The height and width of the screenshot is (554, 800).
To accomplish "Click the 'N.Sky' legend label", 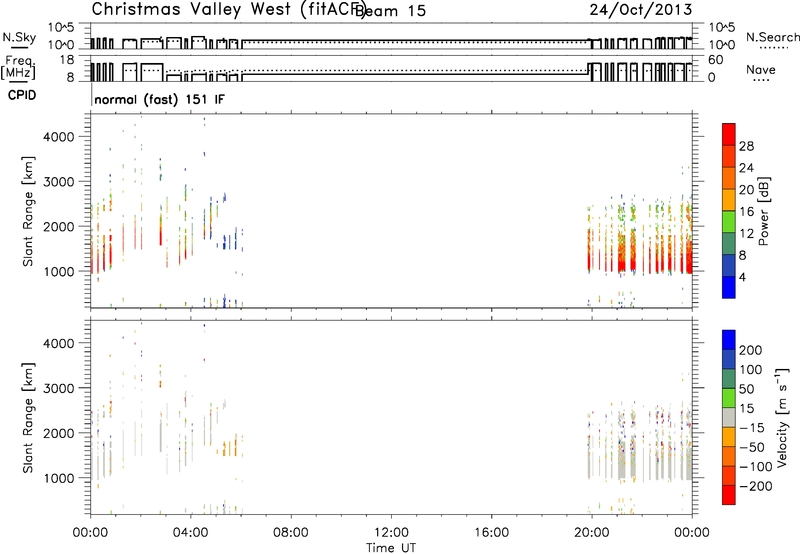I will click(x=19, y=37).
